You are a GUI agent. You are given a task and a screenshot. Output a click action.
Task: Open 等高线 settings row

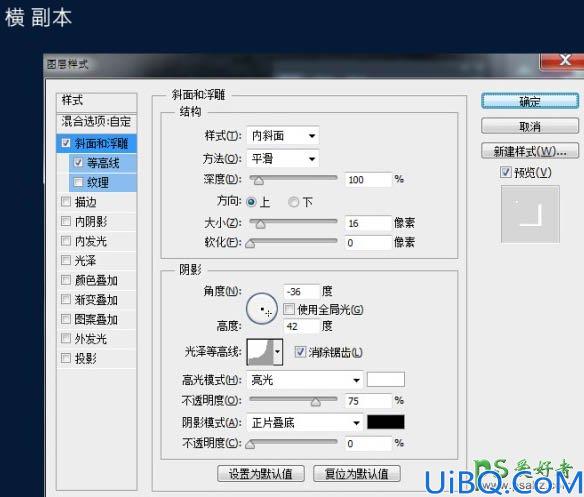click(103, 163)
